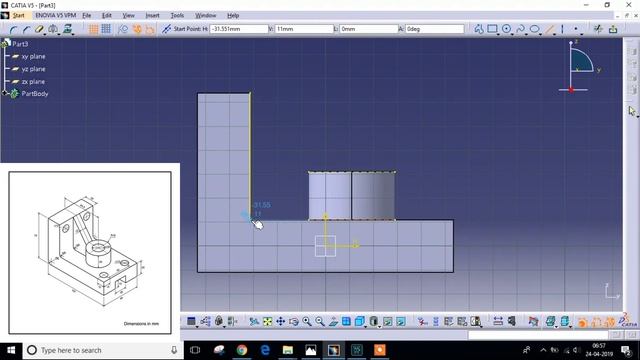Select the Spline tool

520,29
